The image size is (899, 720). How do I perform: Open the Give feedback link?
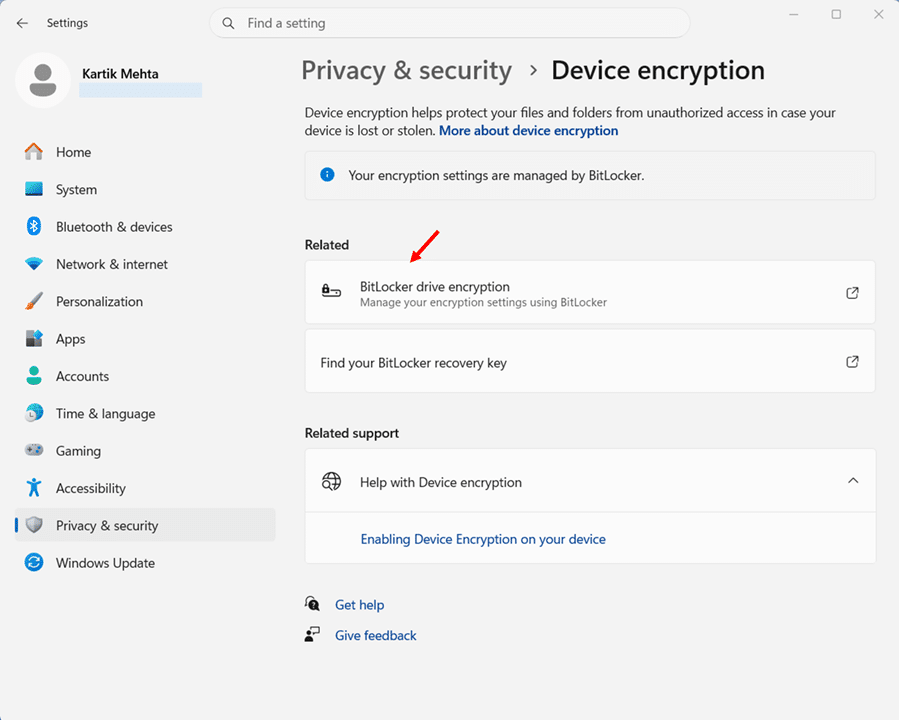[x=375, y=635]
